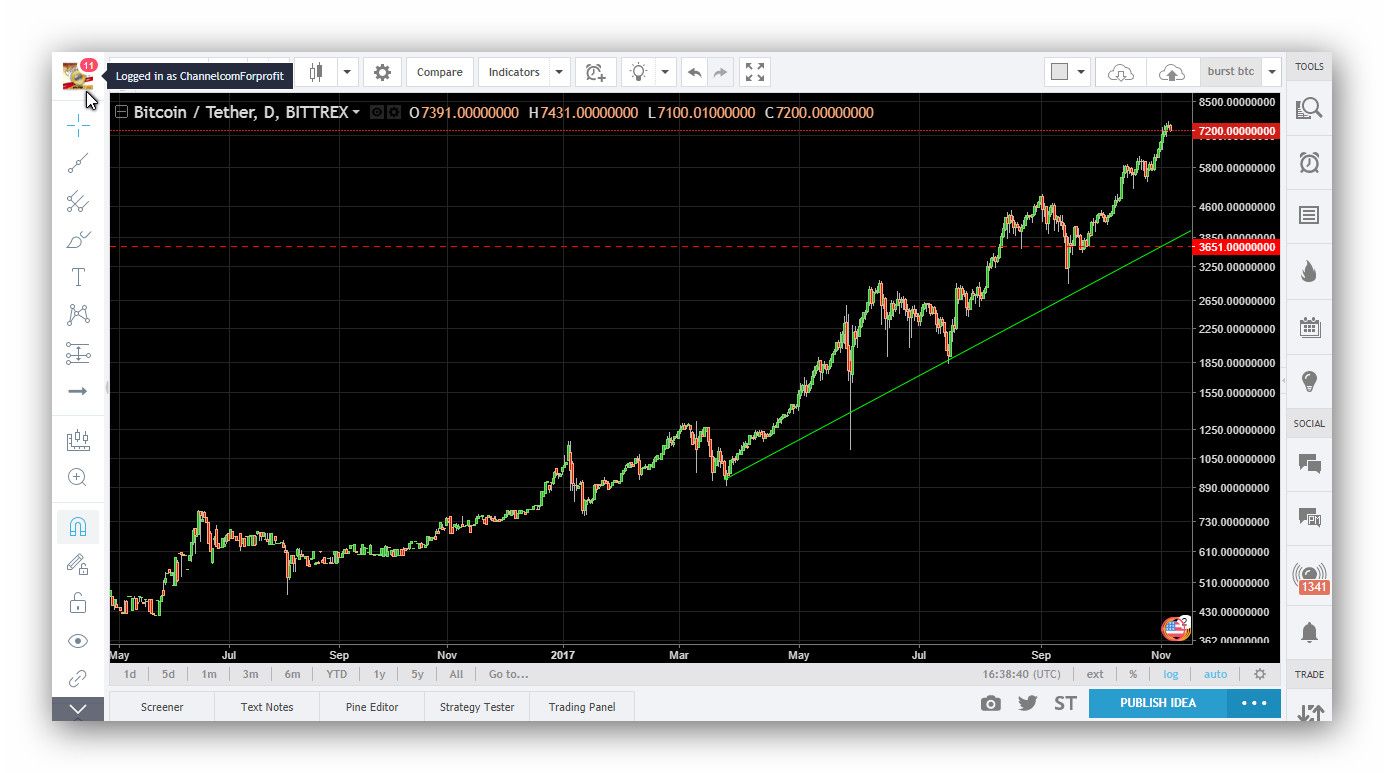Toggle lock all drawing tools

pyautogui.click(x=78, y=602)
